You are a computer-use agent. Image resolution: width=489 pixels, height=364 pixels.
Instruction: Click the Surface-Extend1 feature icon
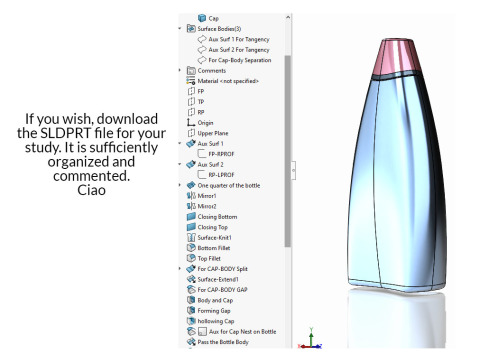coord(191,279)
